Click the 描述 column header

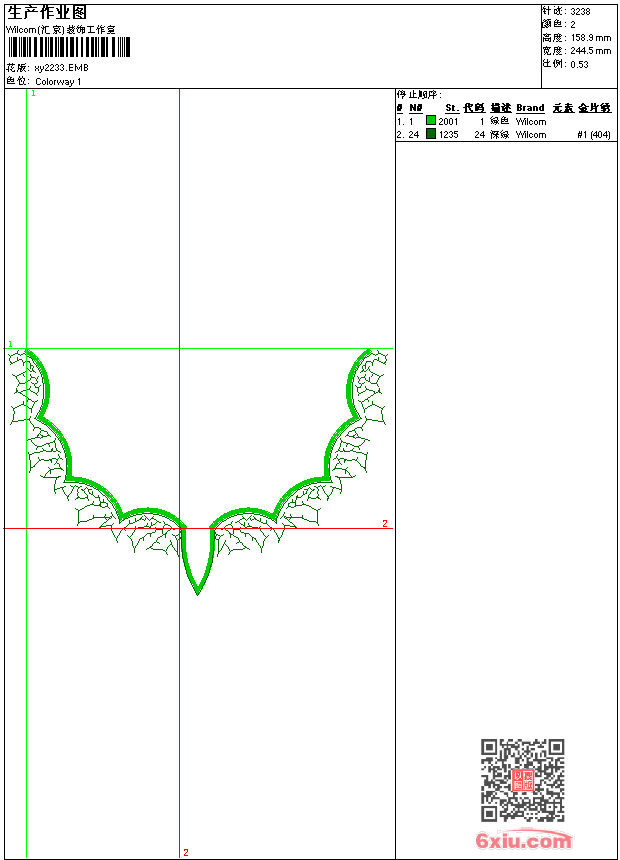click(x=500, y=108)
